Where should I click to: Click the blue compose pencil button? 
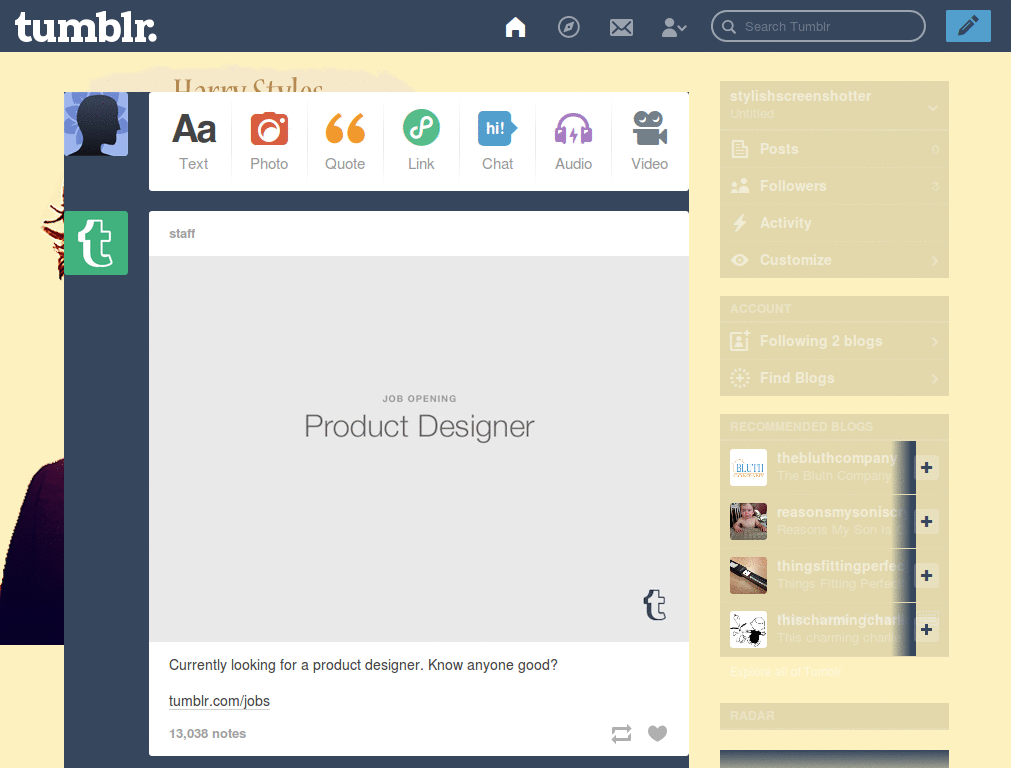pos(968,26)
